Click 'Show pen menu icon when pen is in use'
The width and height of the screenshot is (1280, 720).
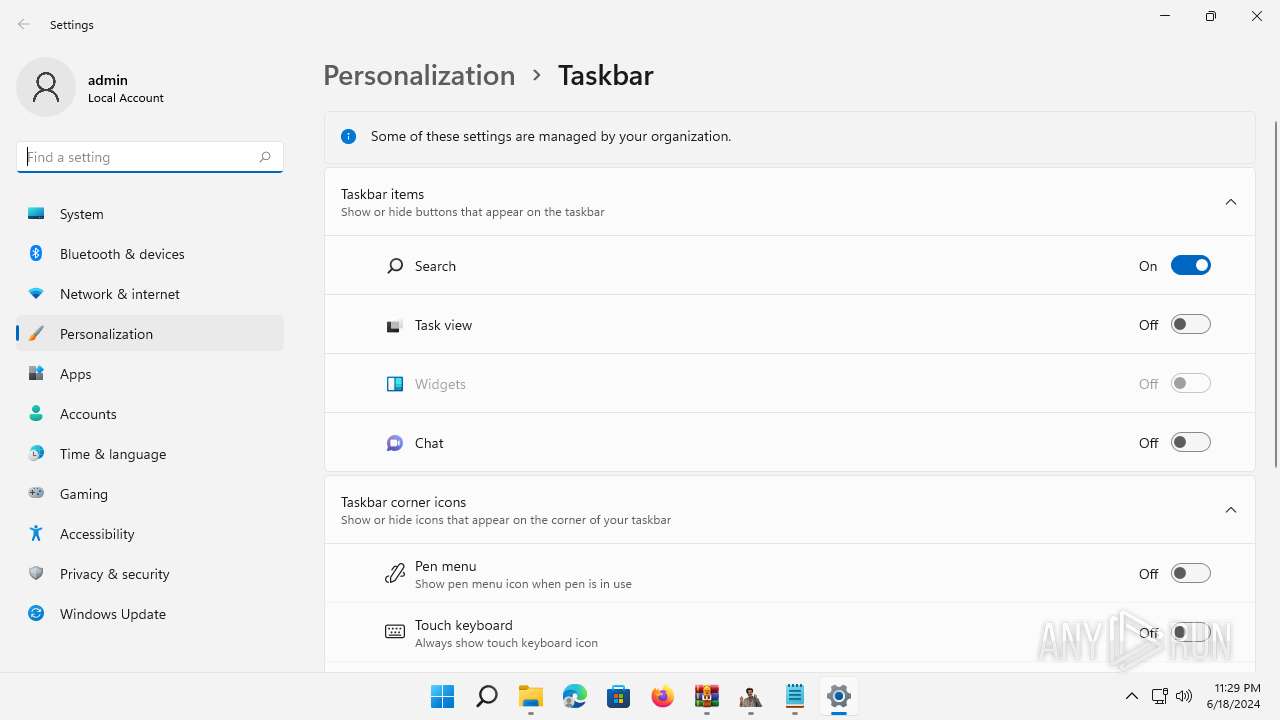[523, 584]
